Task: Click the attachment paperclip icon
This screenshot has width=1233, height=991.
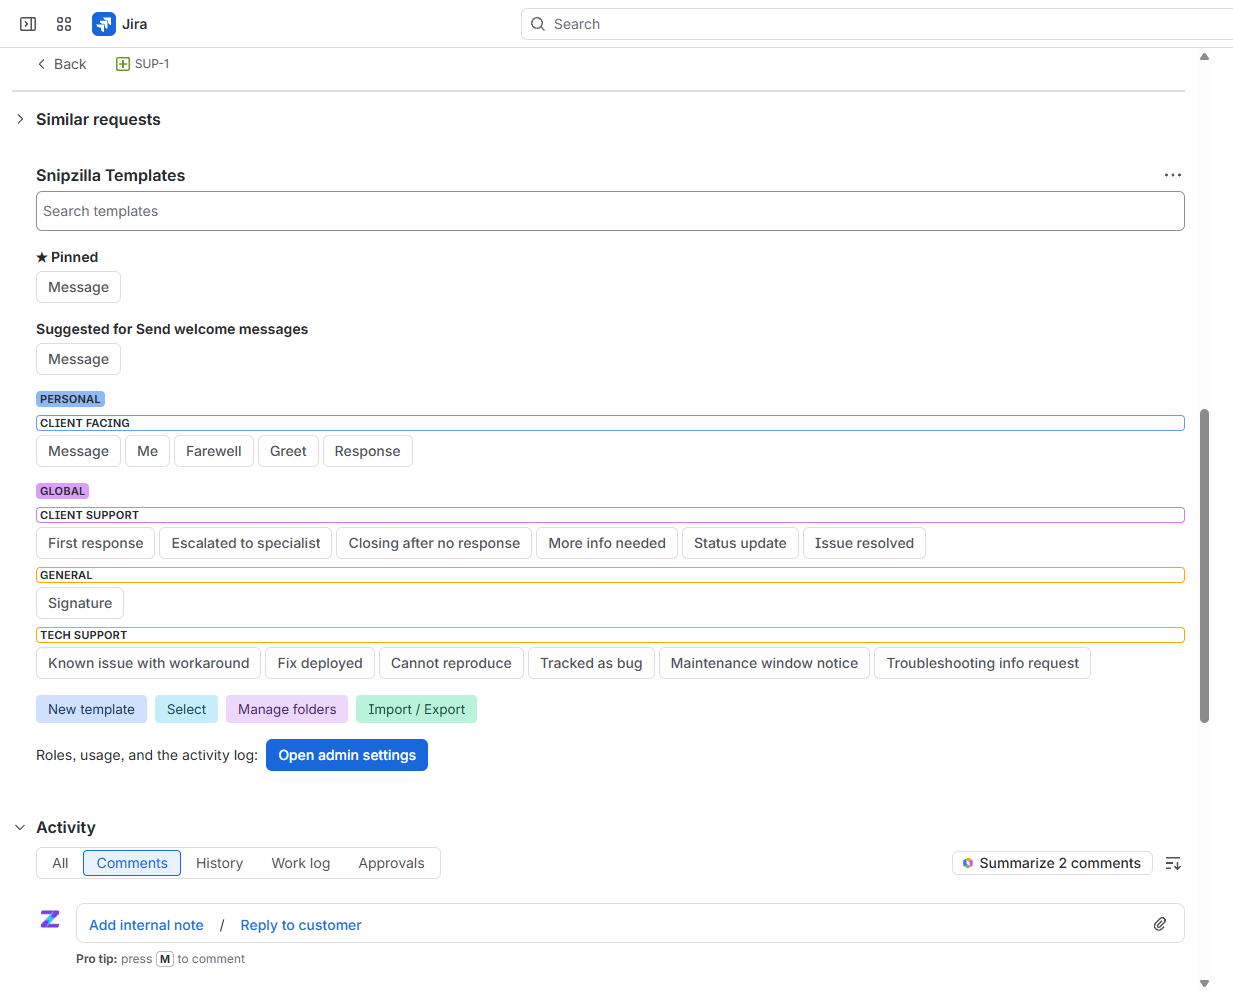Action: pos(1160,924)
